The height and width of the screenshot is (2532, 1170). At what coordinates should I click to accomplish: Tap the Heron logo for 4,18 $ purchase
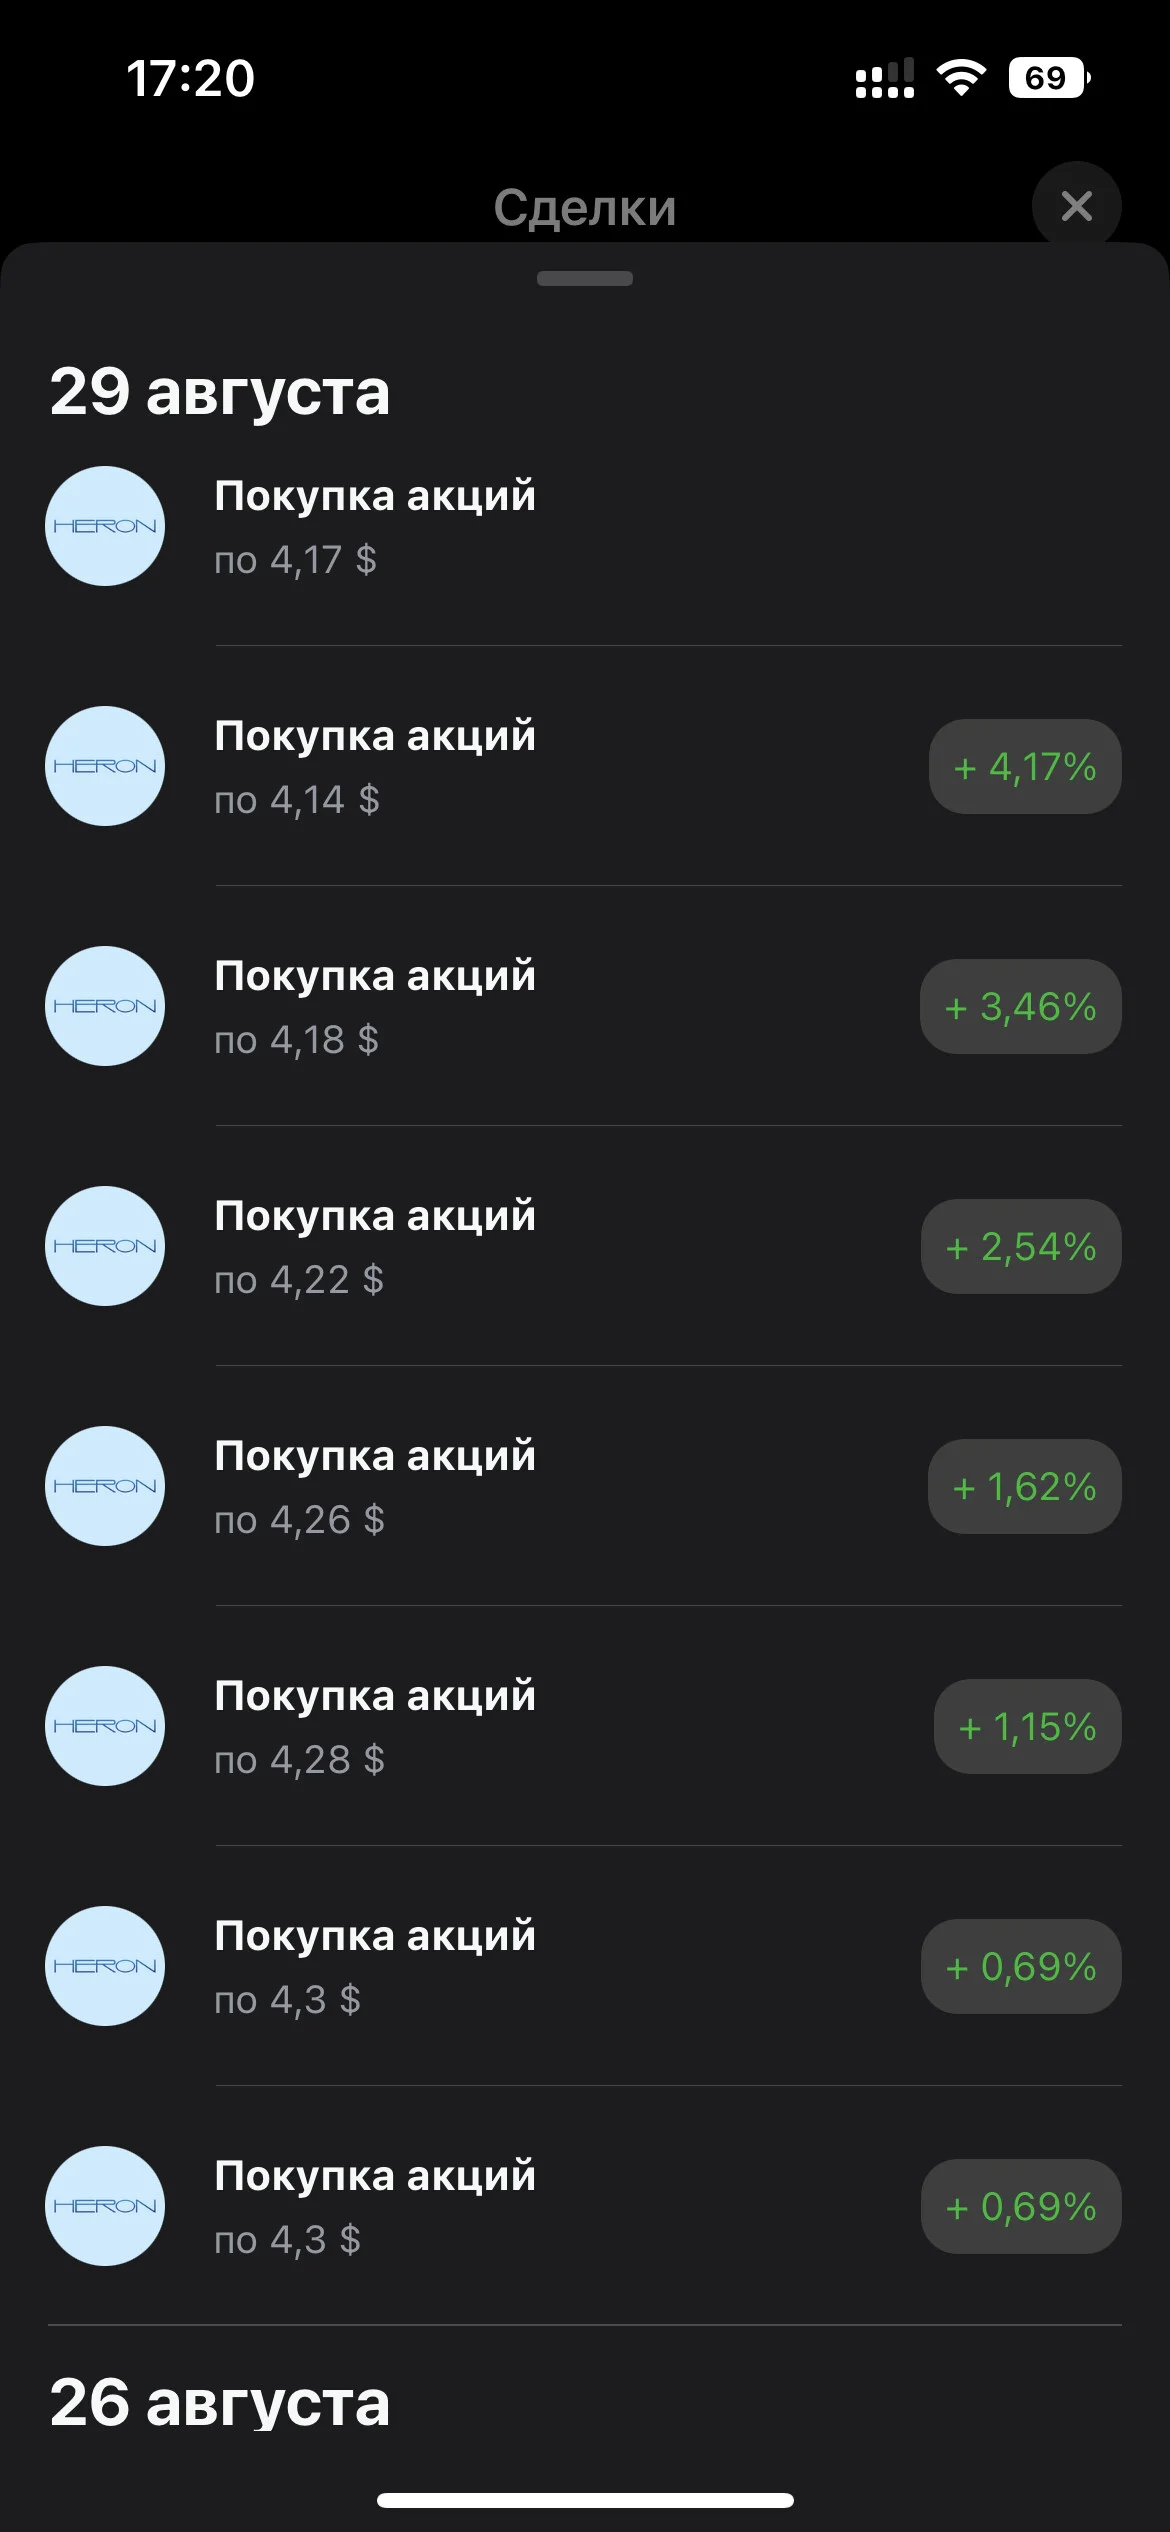(105, 1006)
